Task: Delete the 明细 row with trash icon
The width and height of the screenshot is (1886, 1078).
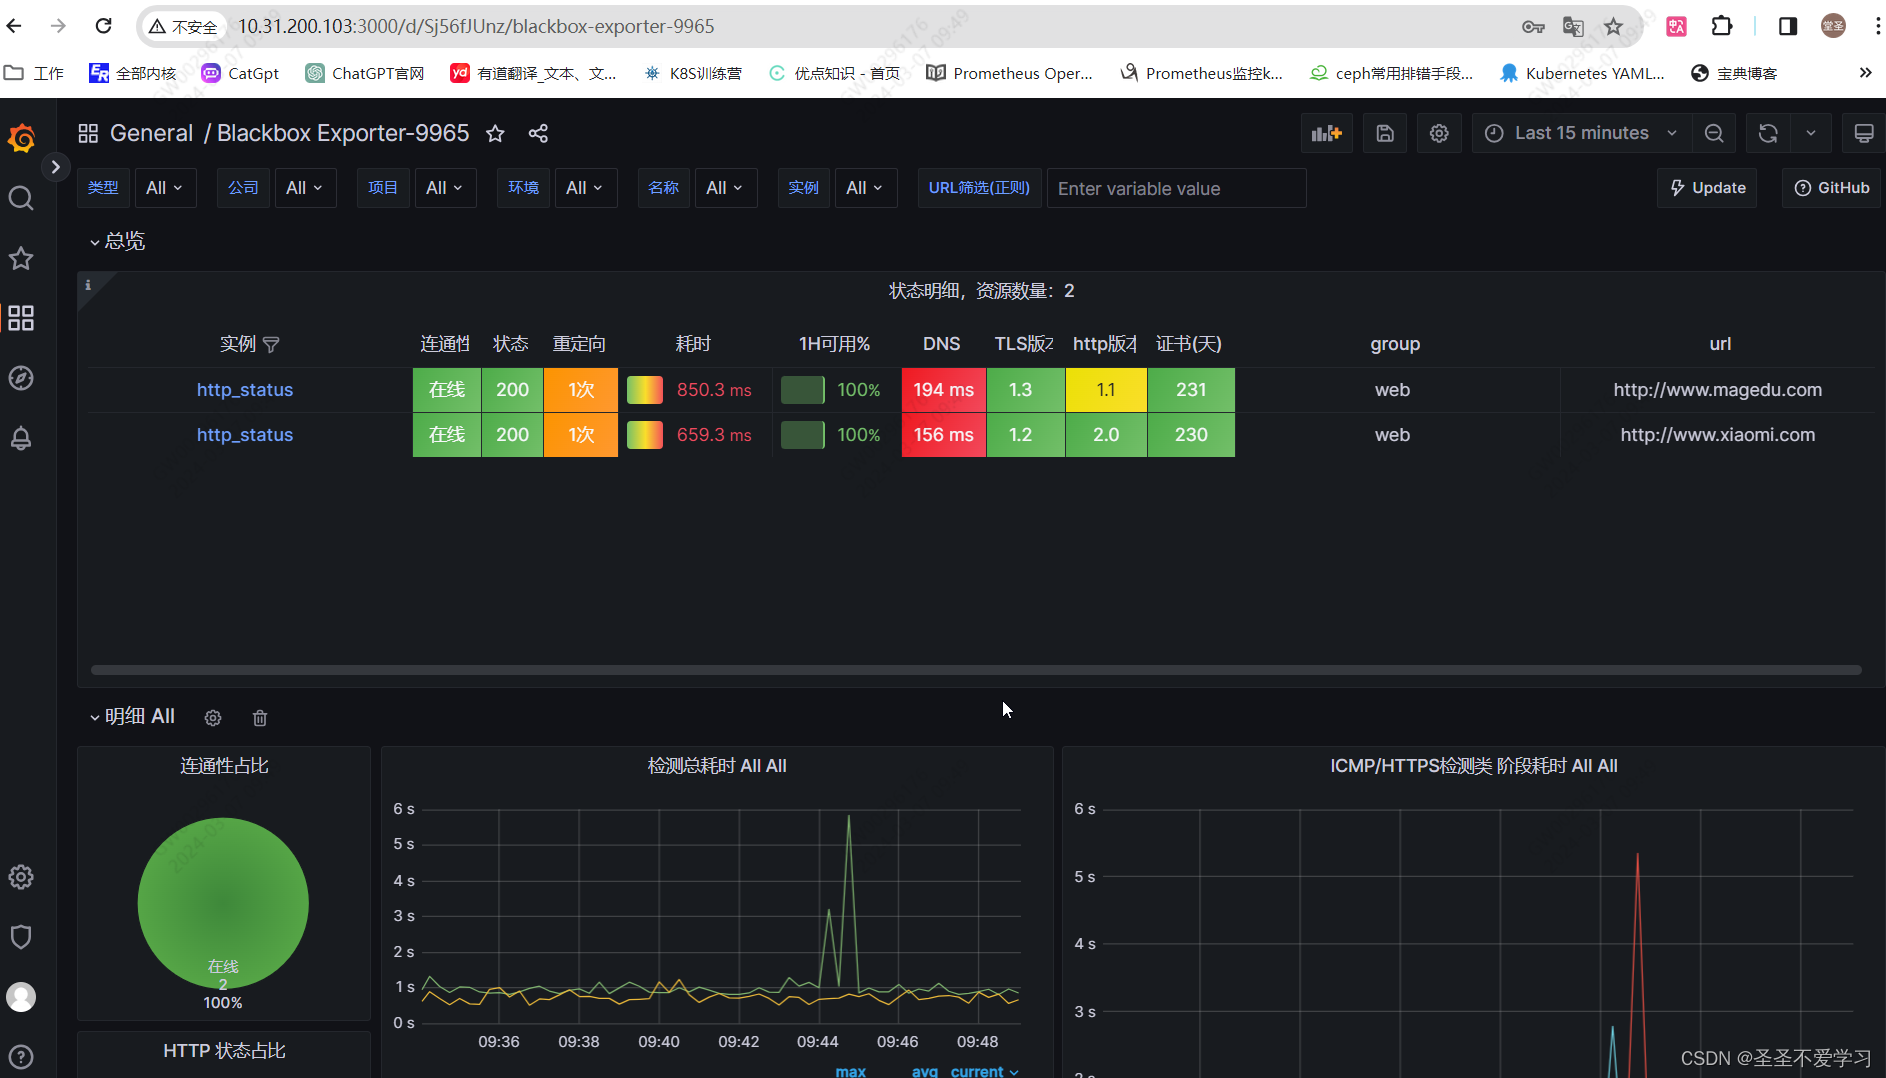Action: pos(260,718)
